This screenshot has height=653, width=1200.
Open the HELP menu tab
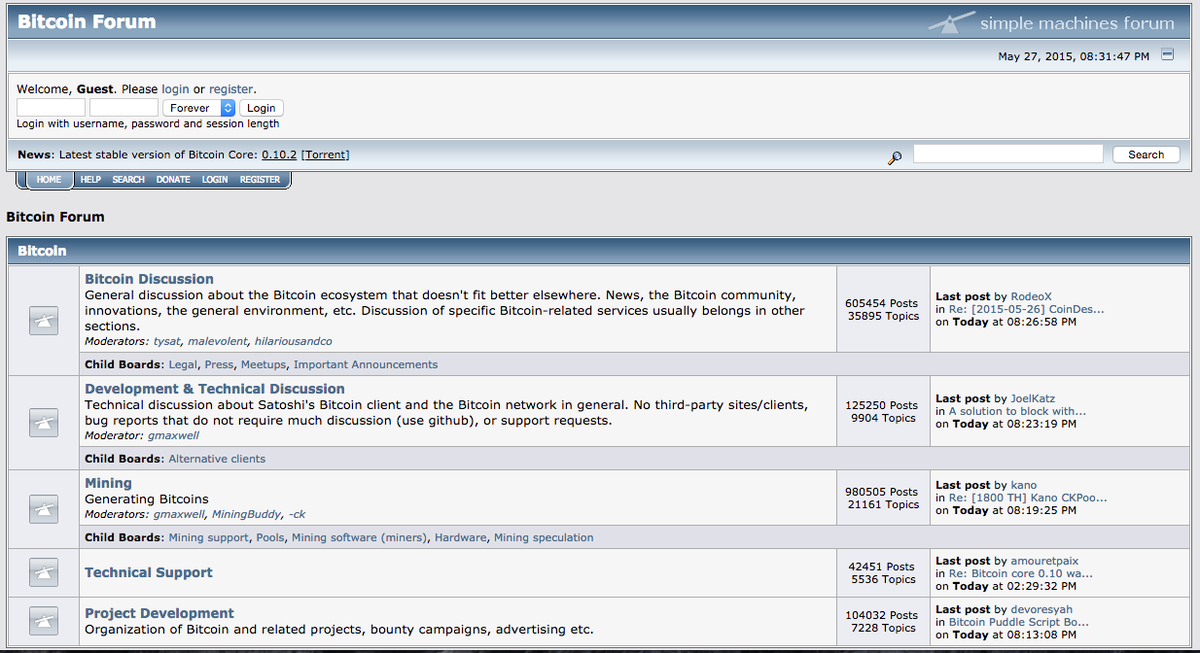(x=91, y=179)
